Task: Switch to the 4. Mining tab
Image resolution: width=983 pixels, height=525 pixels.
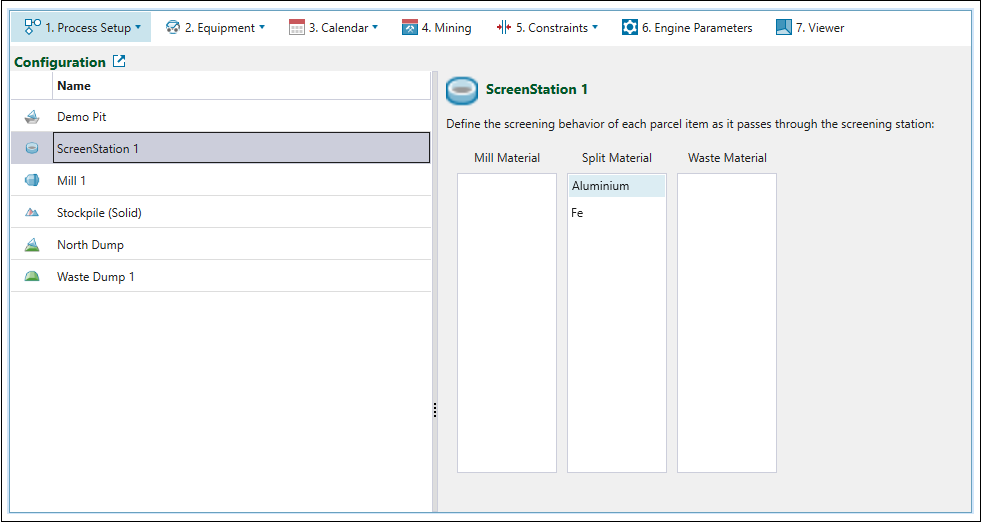Action: click(437, 28)
